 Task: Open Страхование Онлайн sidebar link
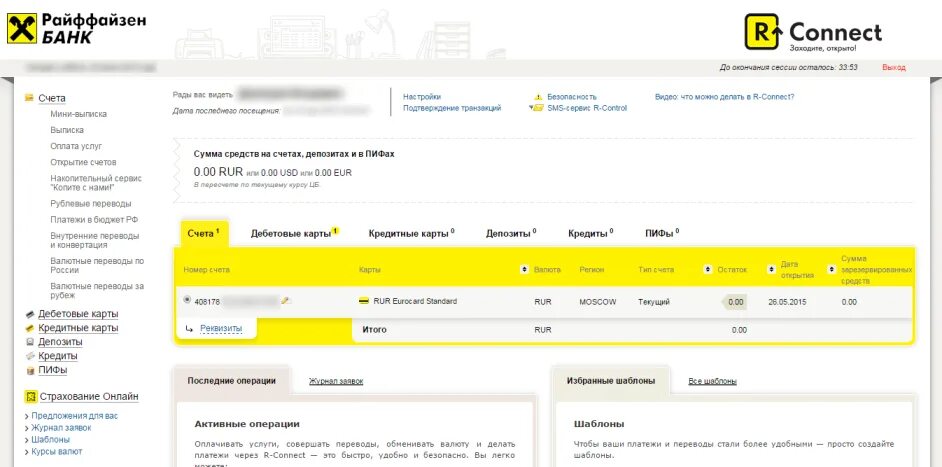click(x=90, y=397)
